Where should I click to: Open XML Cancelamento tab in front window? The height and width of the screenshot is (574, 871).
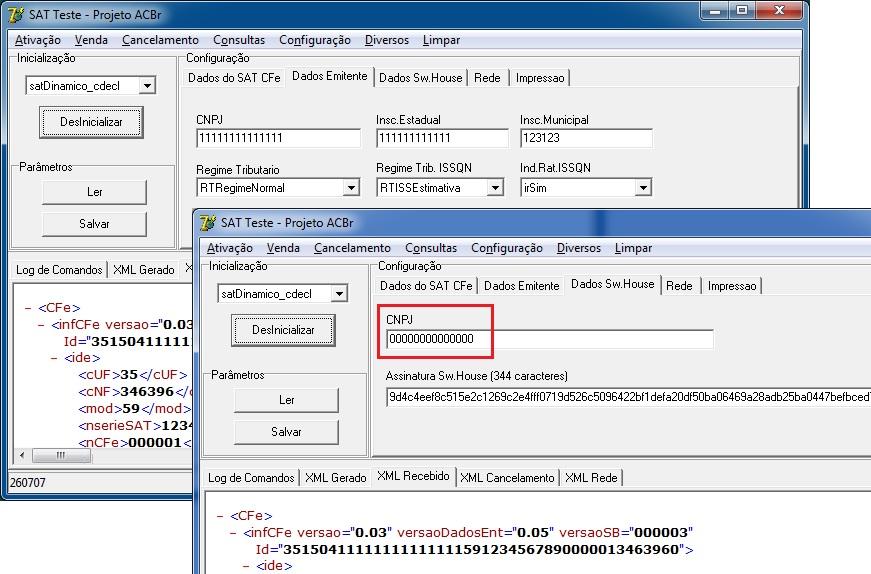click(x=507, y=477)
